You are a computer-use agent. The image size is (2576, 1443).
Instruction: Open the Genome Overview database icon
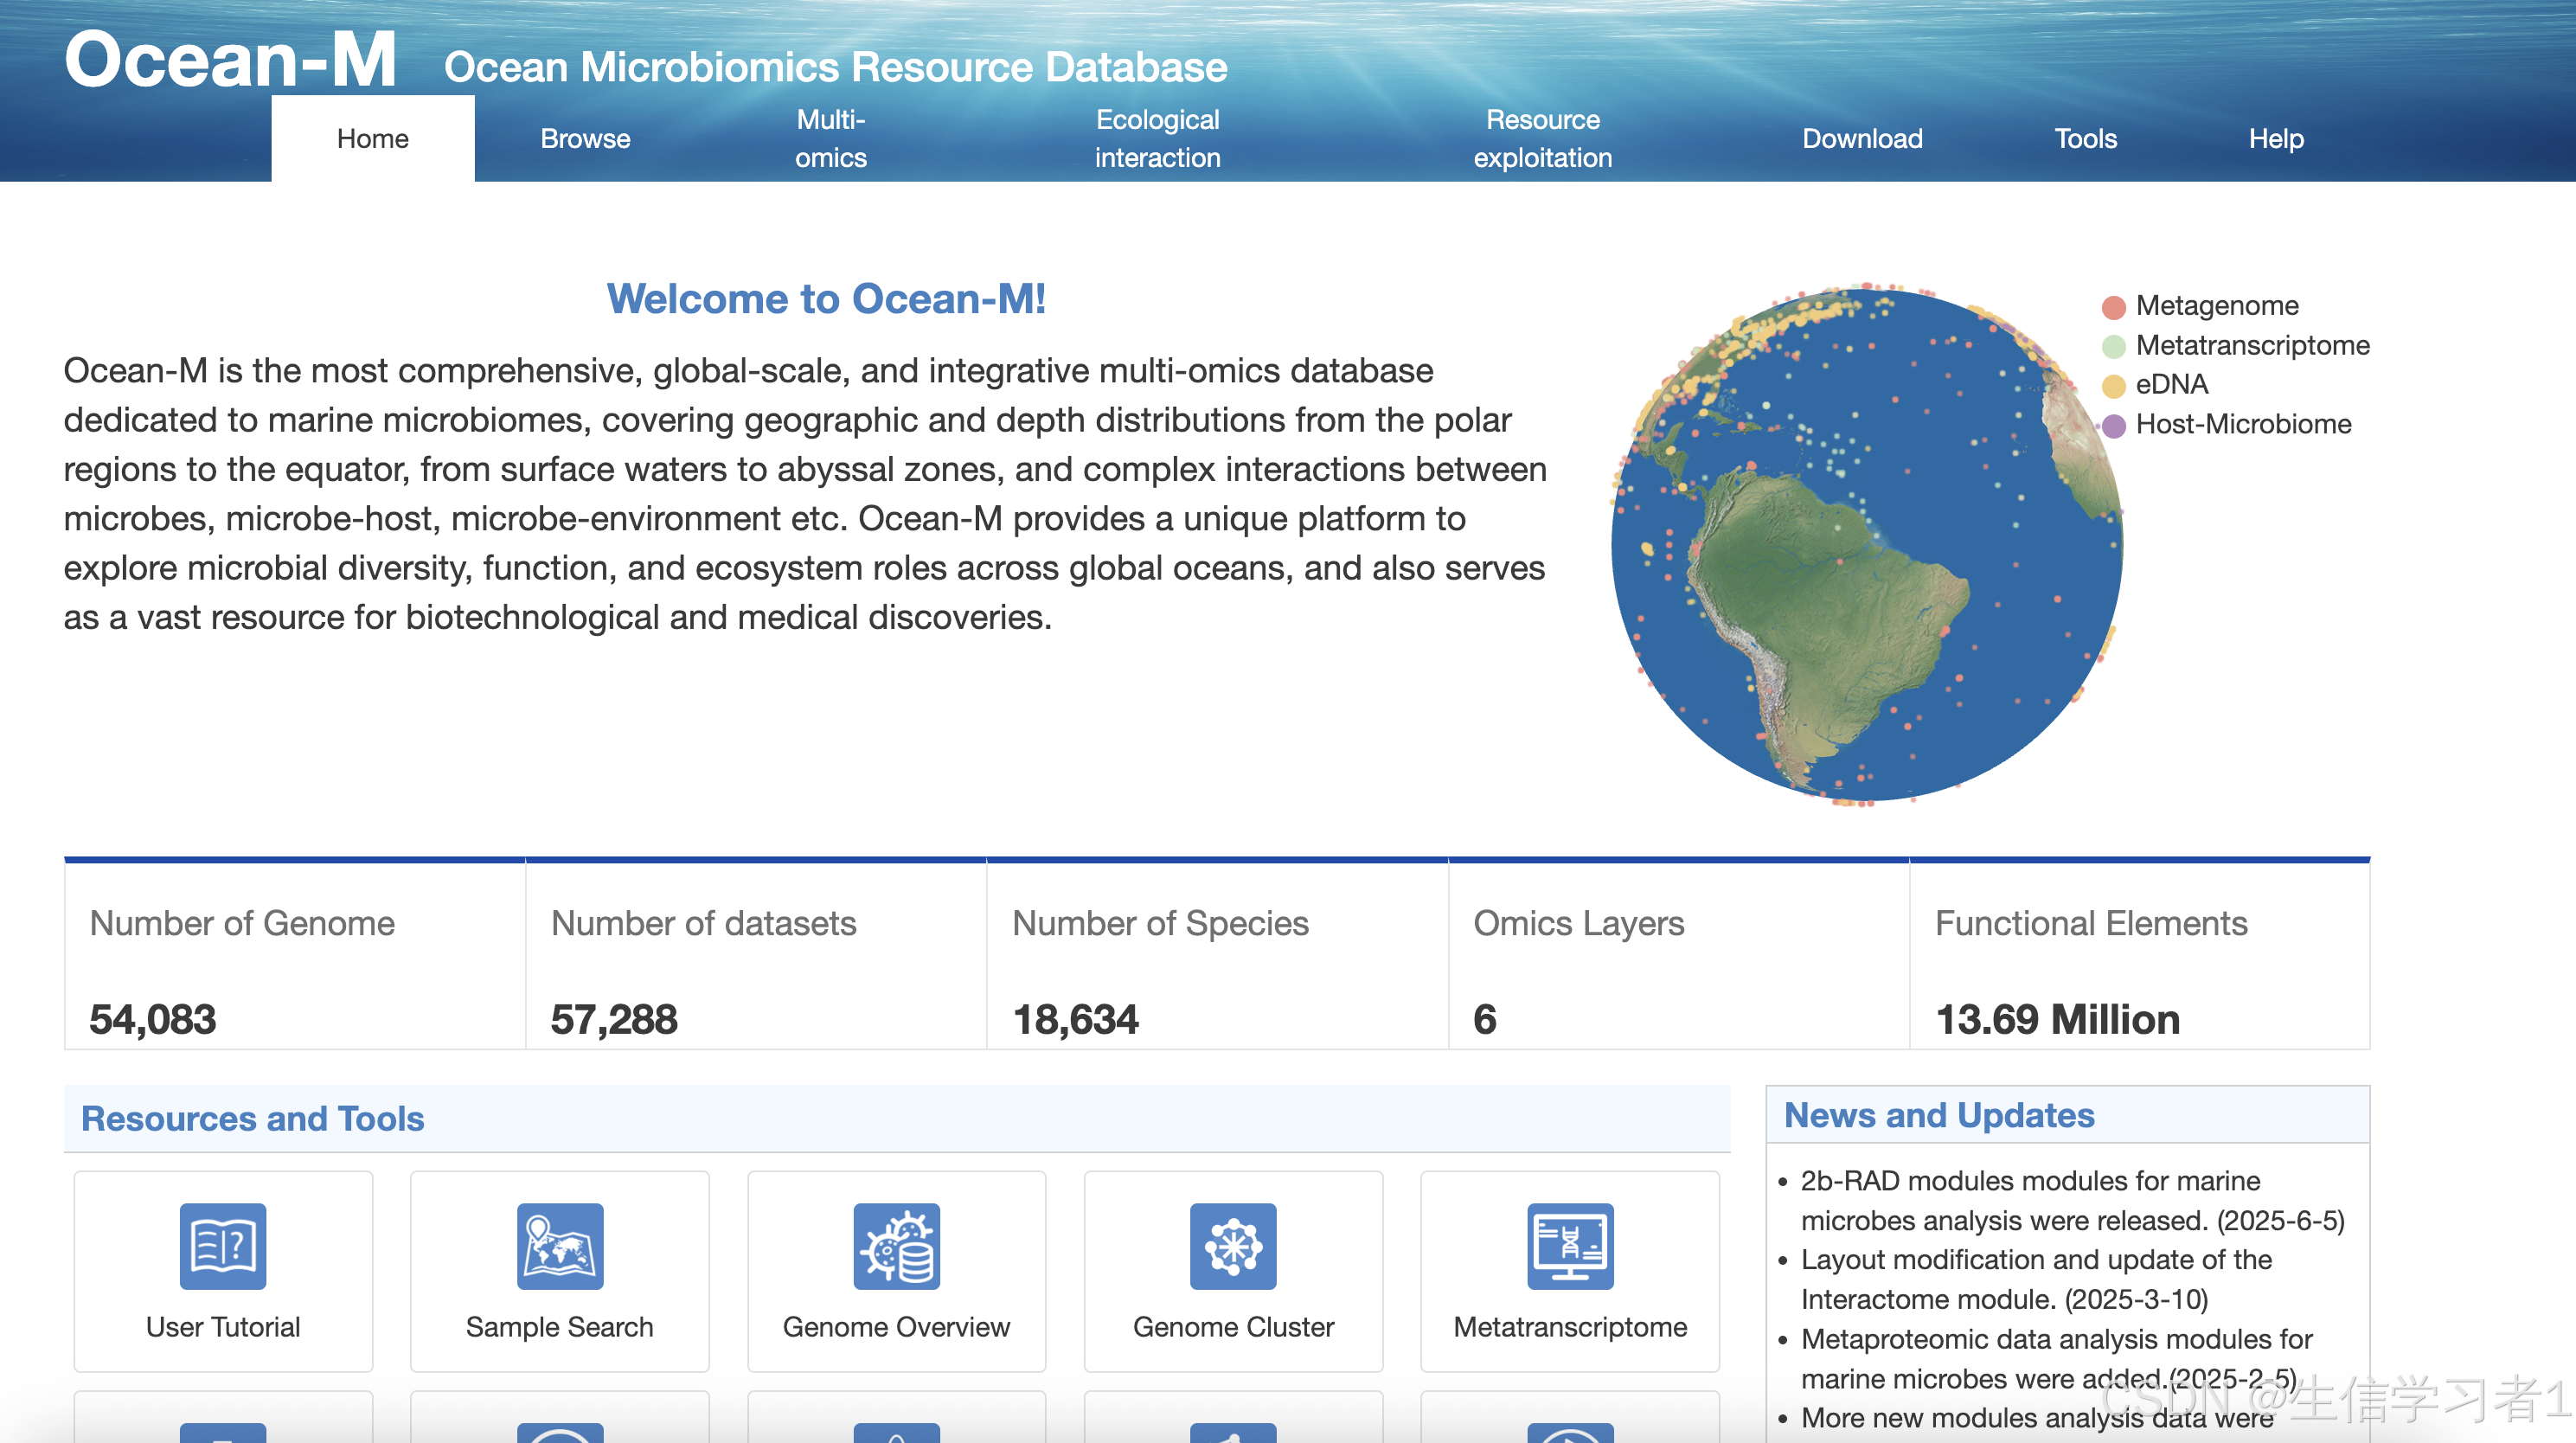pos(896,1245)
